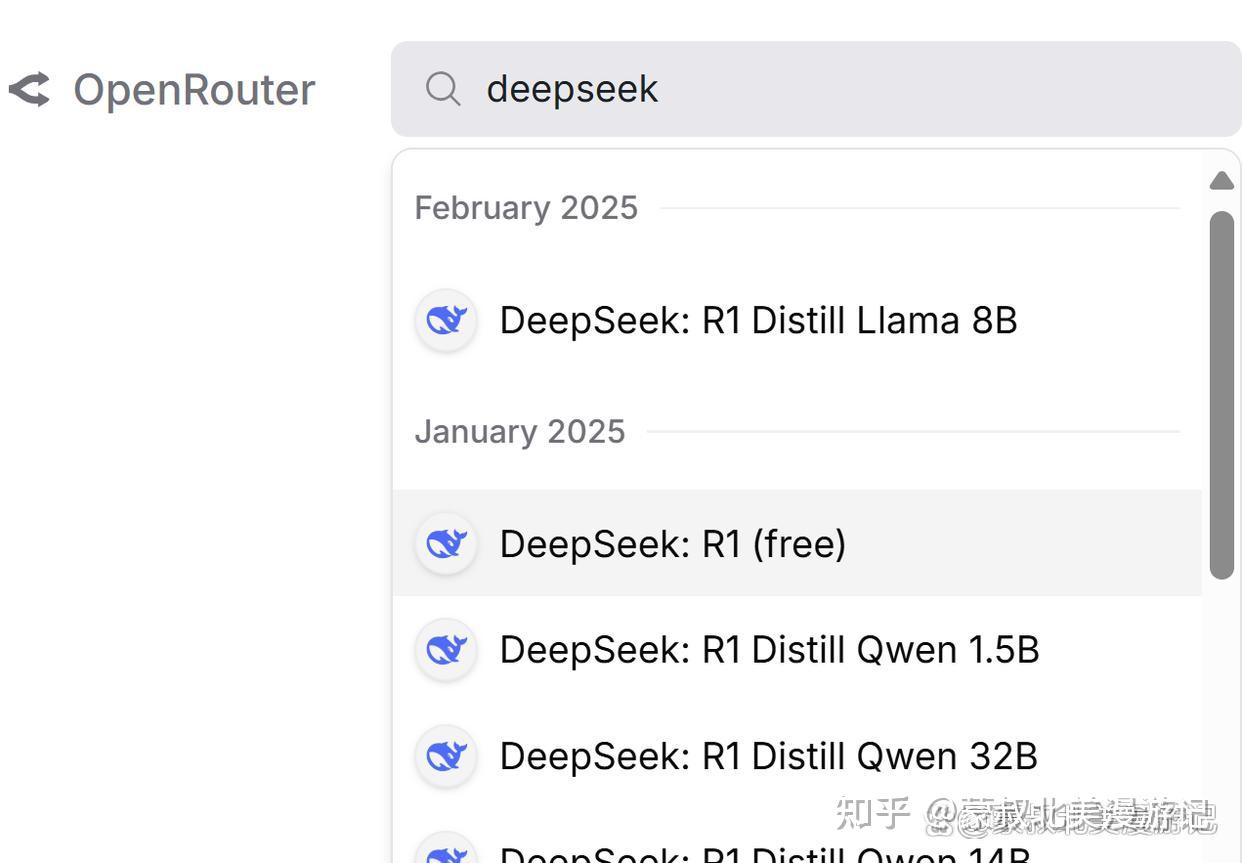Viewport: 1242px width, 863px height.
Task: Click the magnifying glass search icon
Action: click(x=443, y=89)
